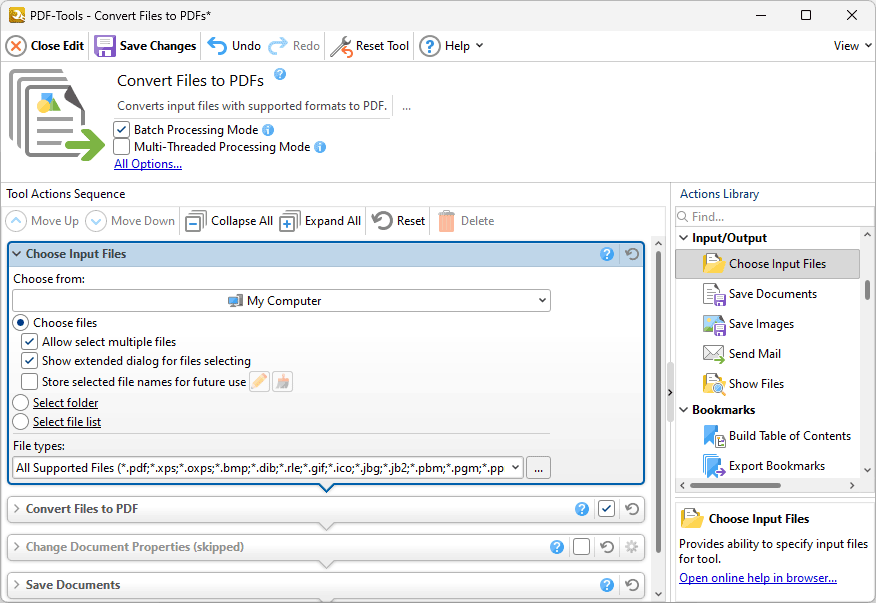876x603 pixels.
Task: Open the My Computer source dropdown
Action: coord(281,301)
